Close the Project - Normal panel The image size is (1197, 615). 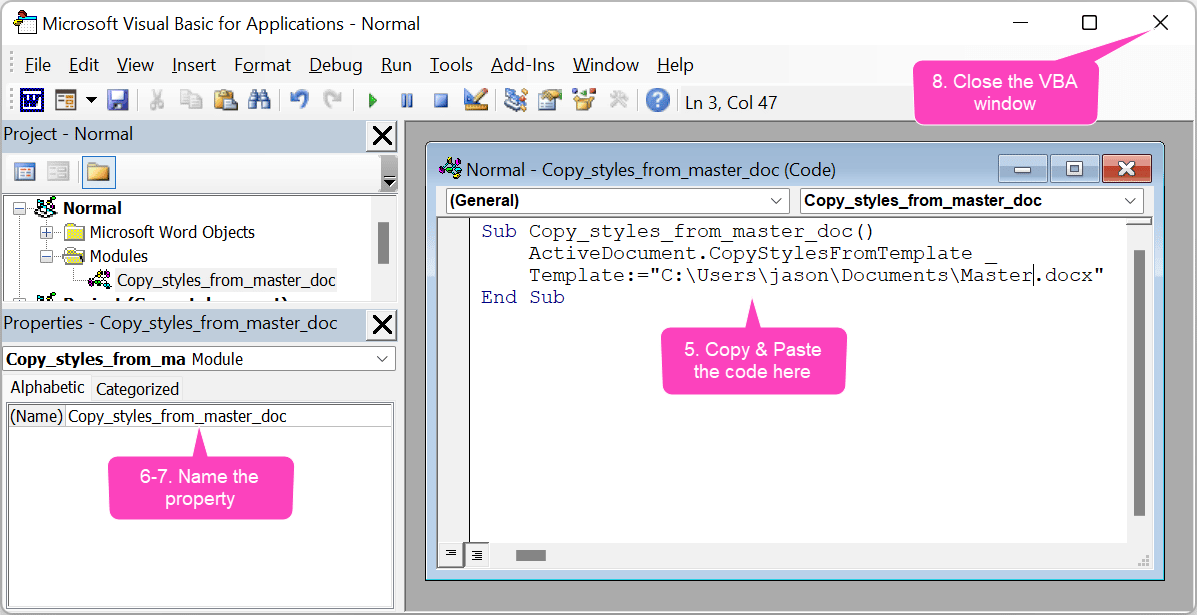[382, 137]
